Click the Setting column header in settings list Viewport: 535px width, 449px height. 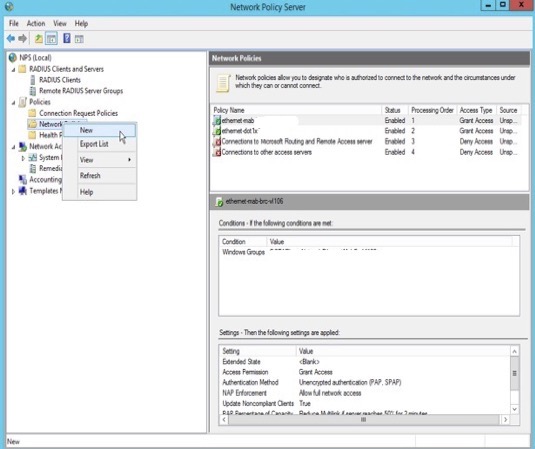[258, 351]
